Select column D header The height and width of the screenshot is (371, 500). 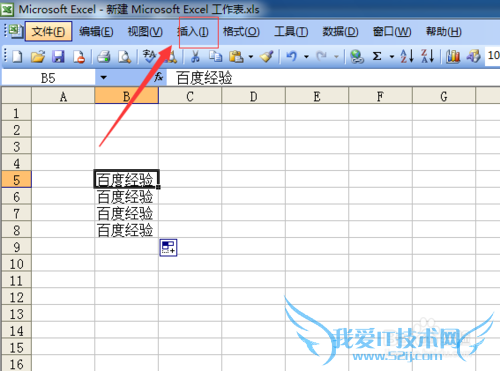[x=254, y=96]
